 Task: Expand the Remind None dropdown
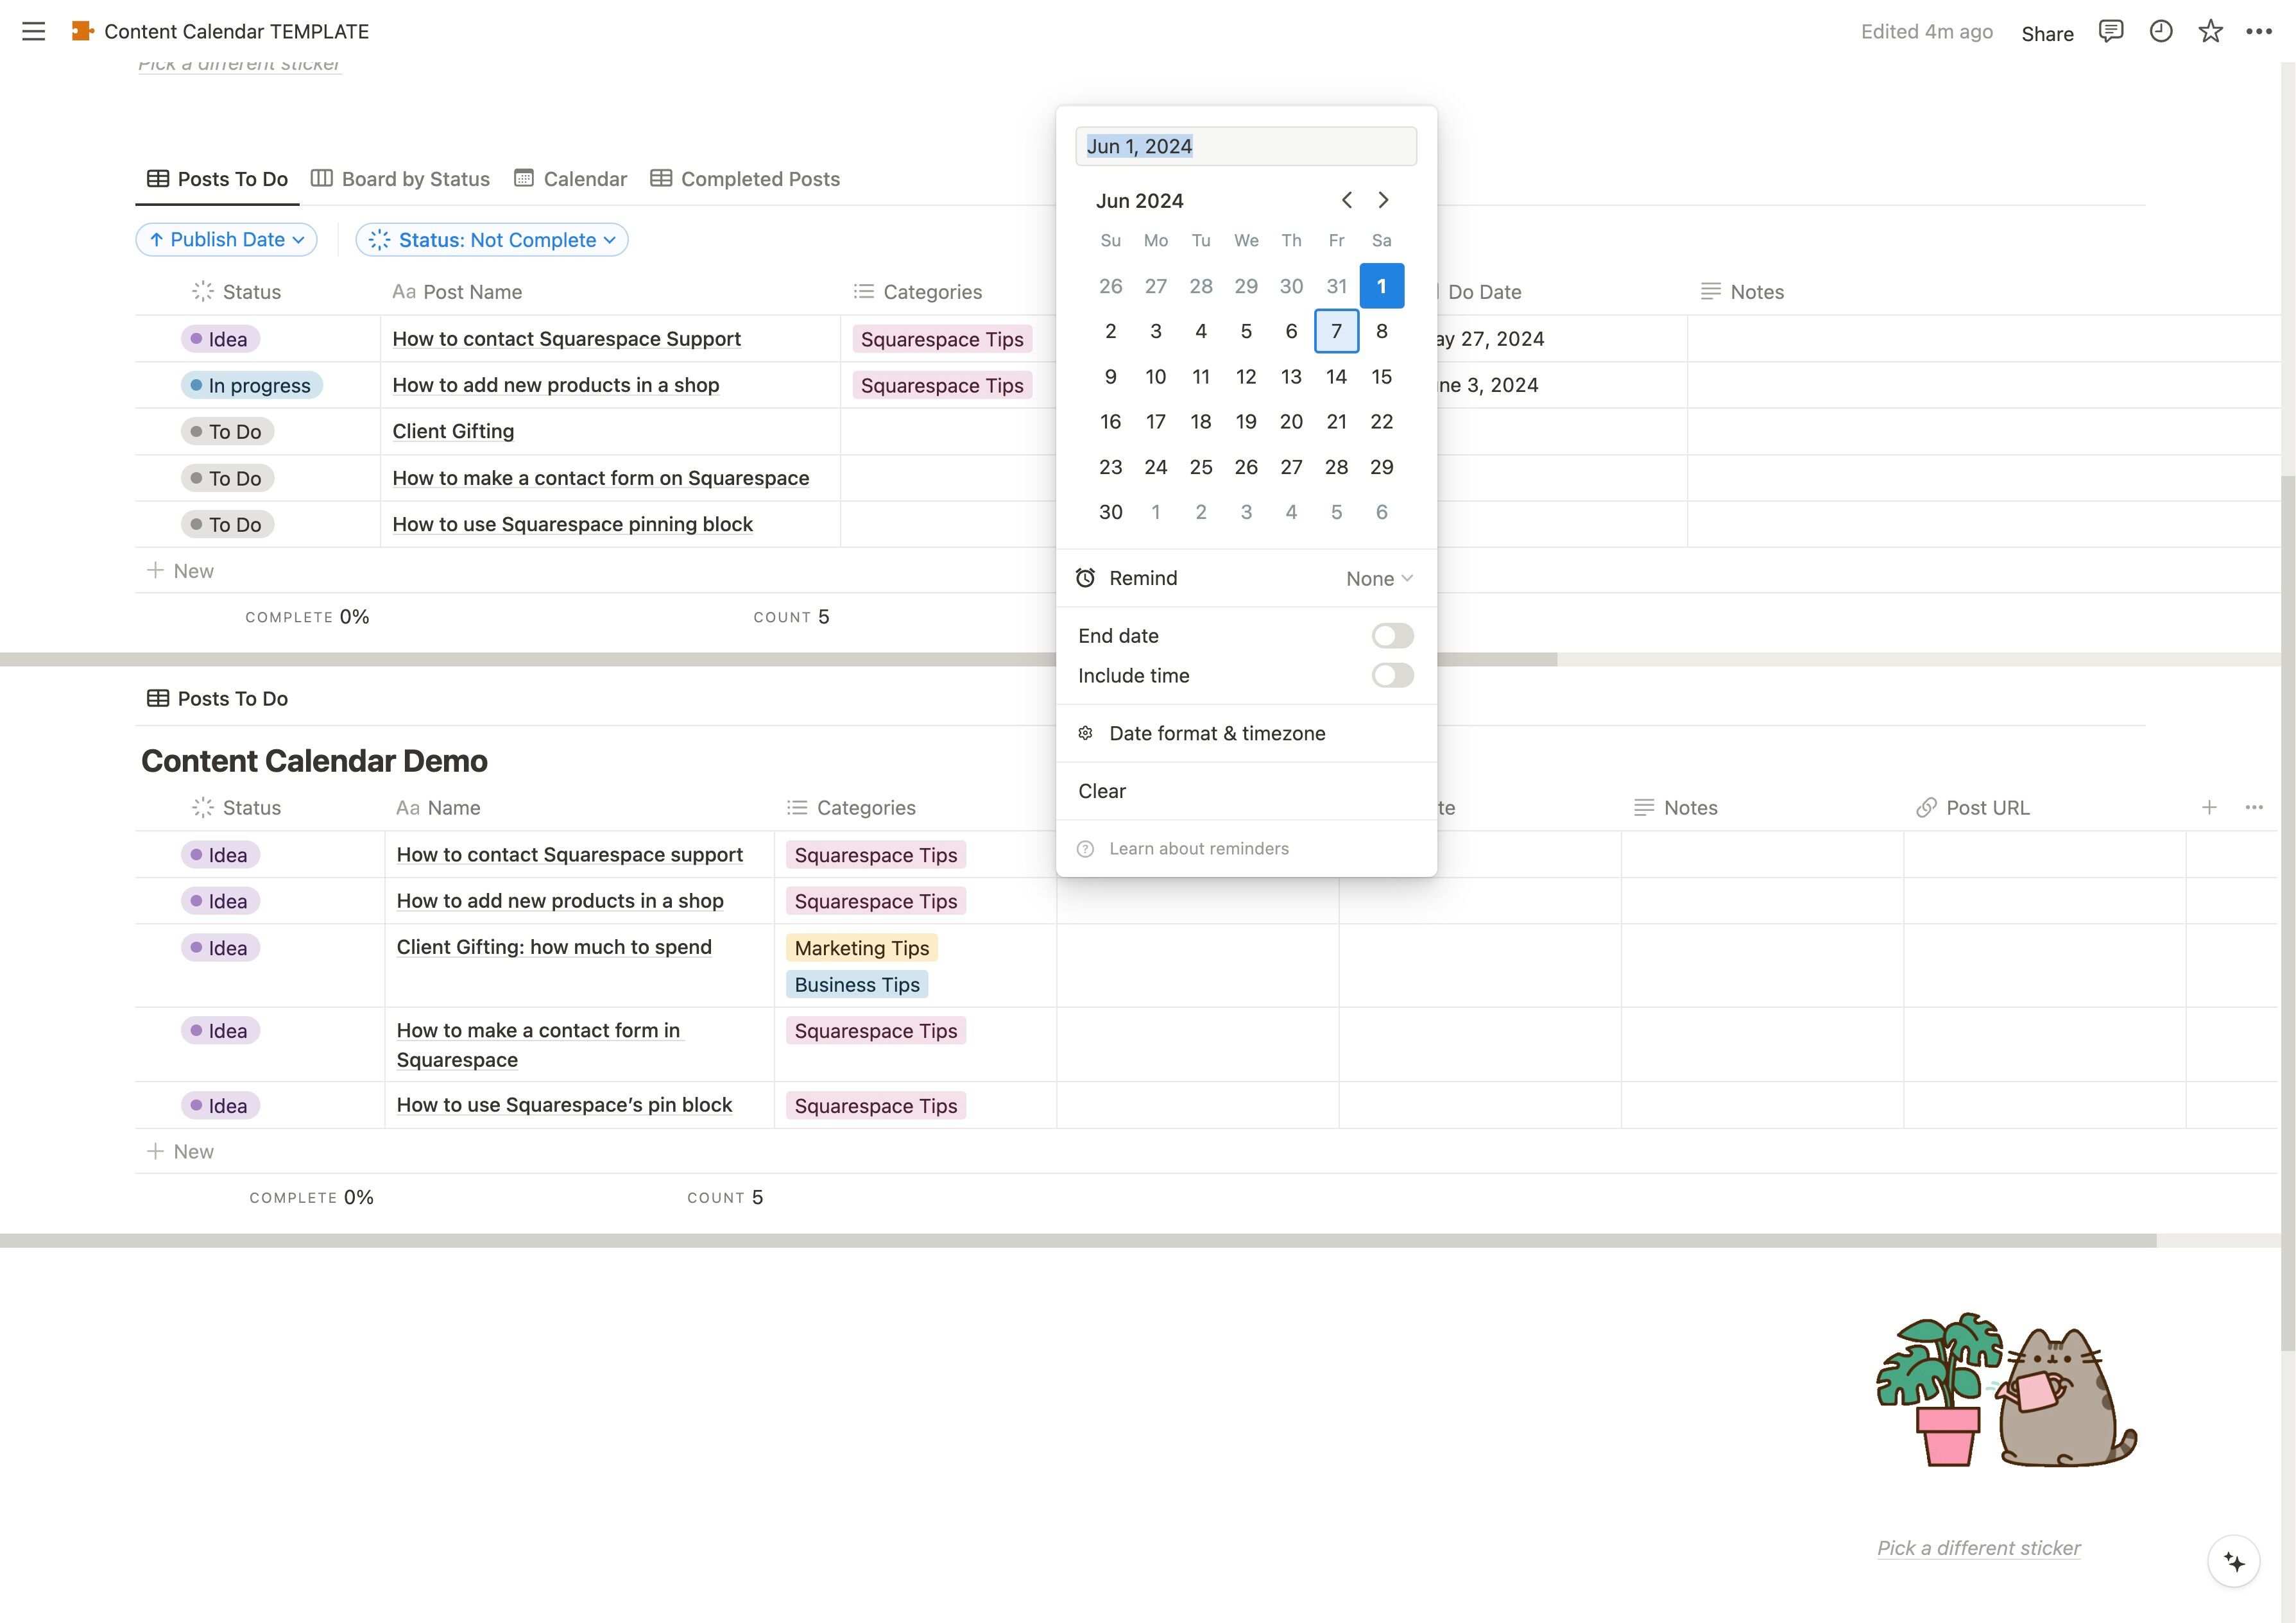pyautogui.click(x=1378, y=579)
